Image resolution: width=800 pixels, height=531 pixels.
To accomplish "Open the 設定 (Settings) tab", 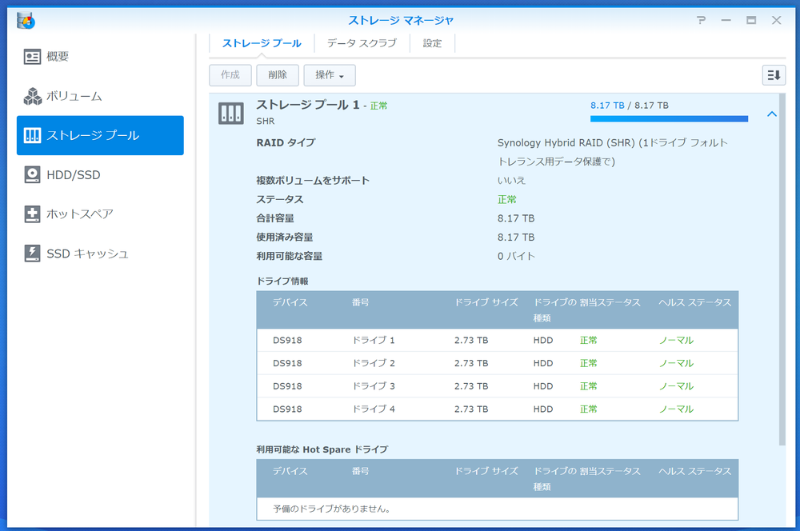I will 432,43.
